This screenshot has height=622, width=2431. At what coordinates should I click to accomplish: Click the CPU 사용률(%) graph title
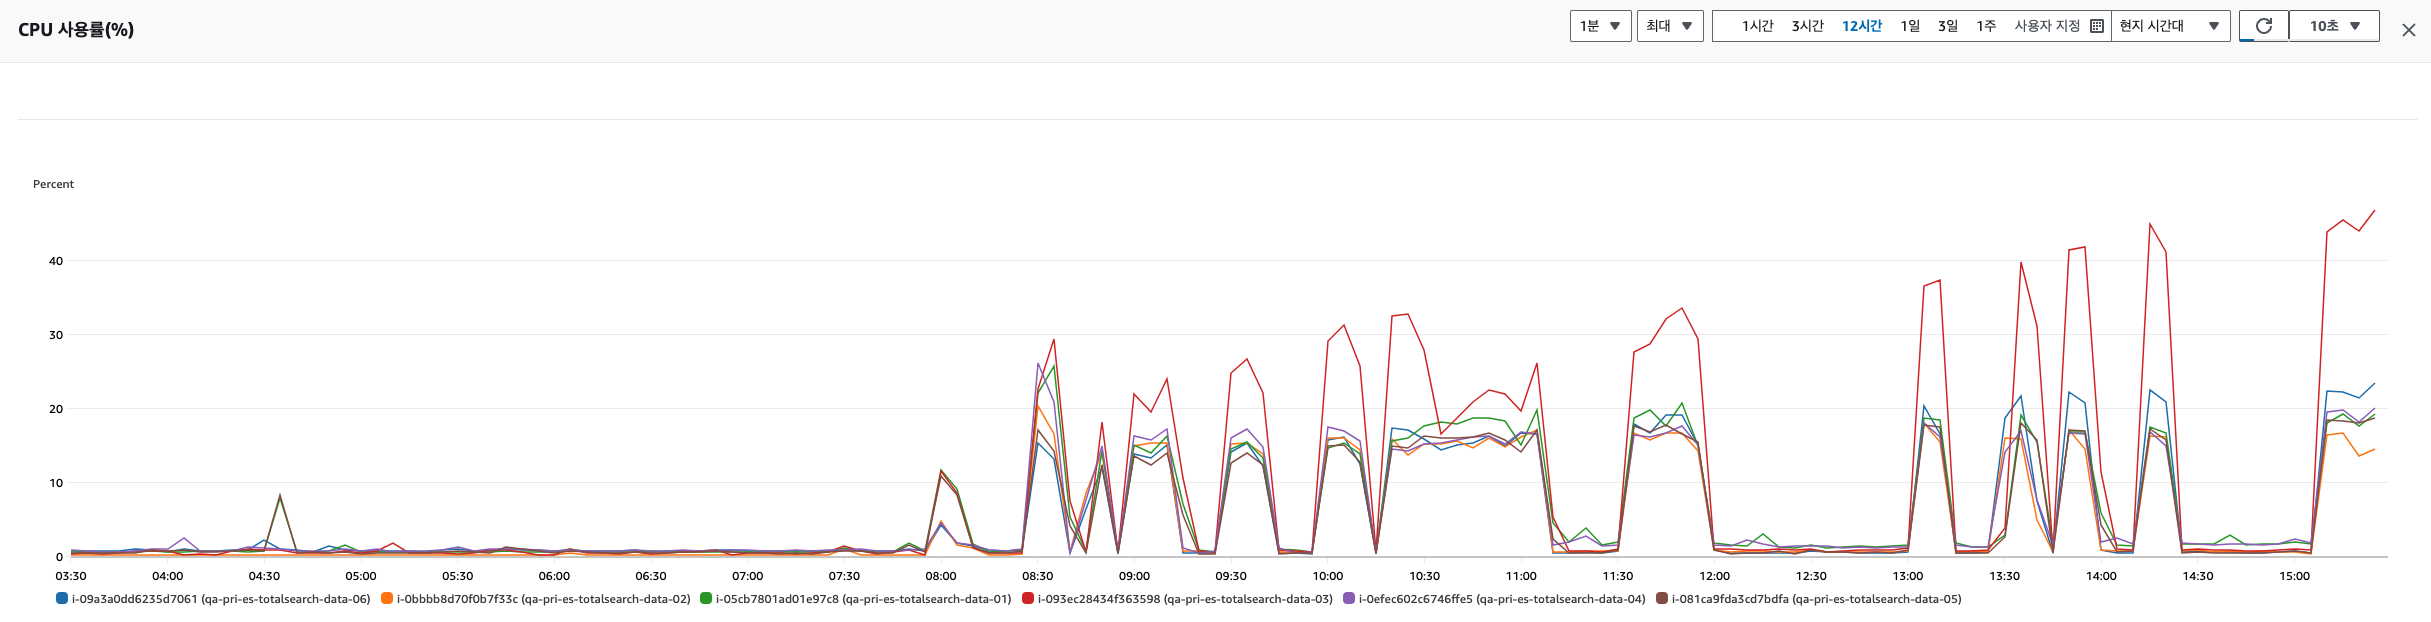76,30
